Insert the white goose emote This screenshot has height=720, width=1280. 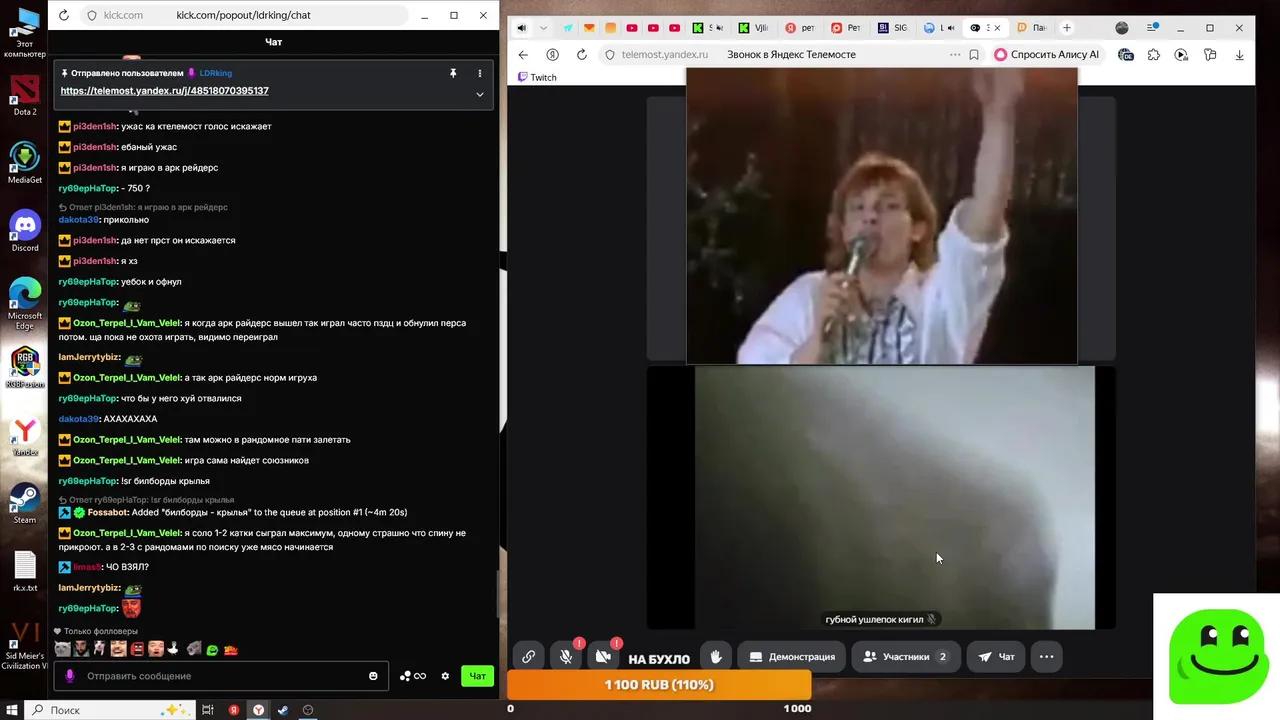pos(174,649)
